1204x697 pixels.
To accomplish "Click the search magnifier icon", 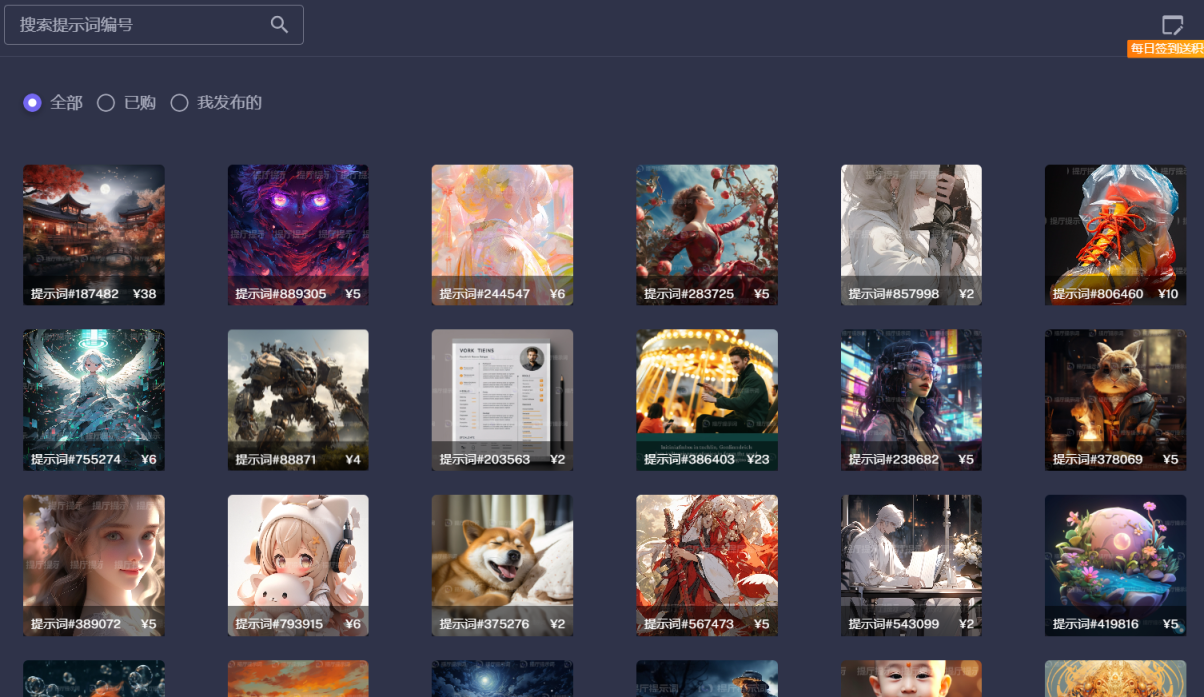I will coord(279,25).
